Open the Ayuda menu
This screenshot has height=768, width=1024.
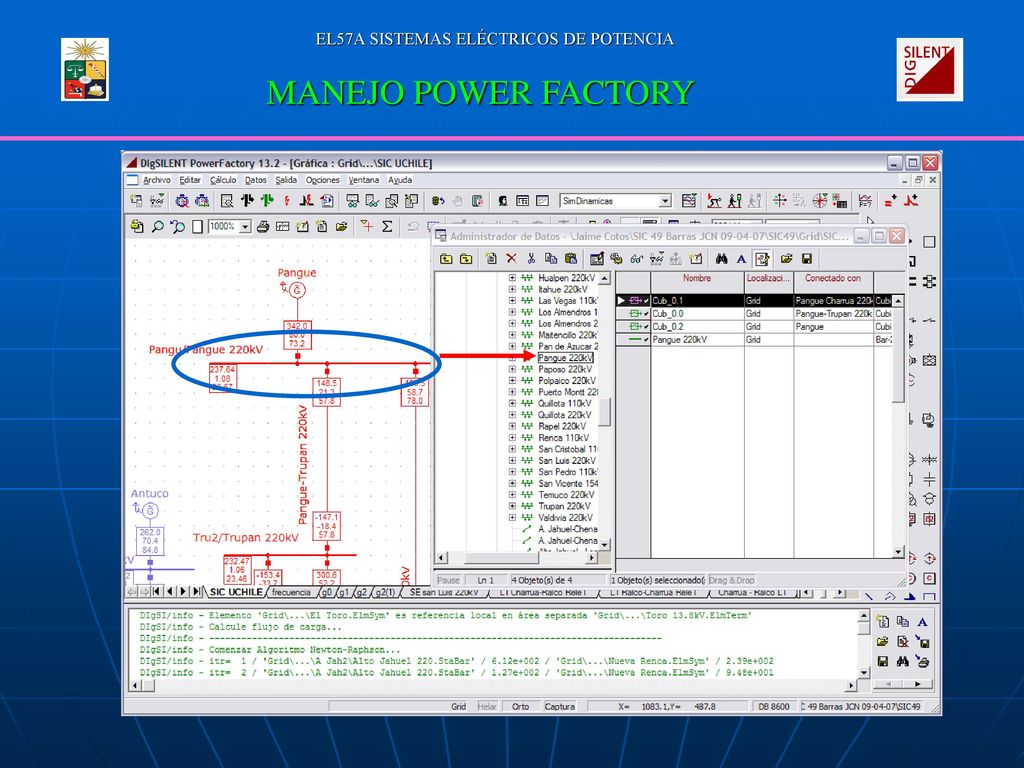point(400,180)
